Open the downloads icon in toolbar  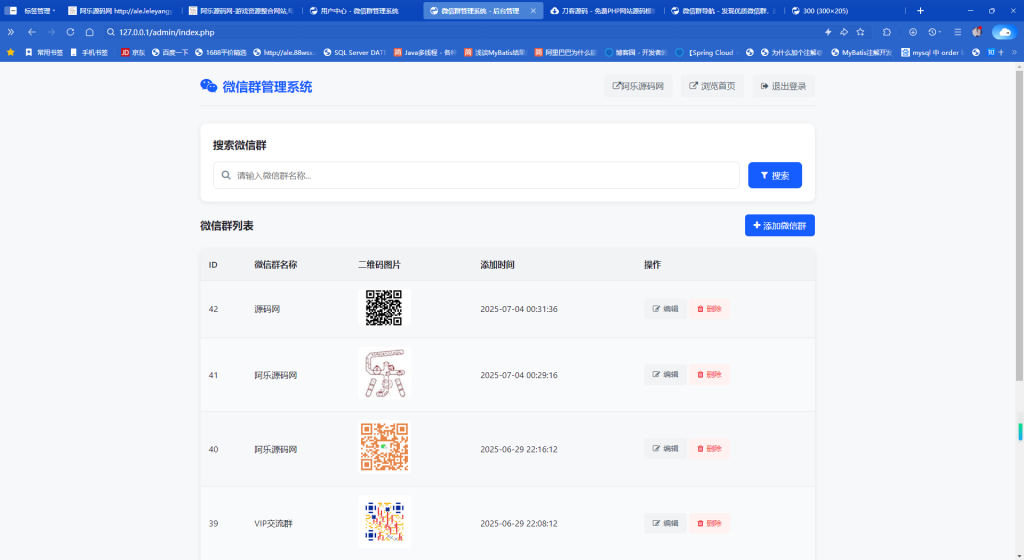(x=913, y=32)
